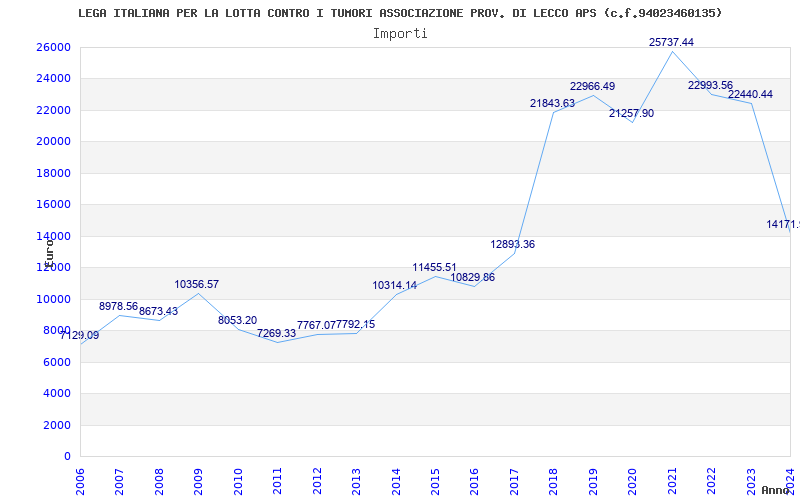800x500 pixels.
Task: Click the 22966.49 data label
Action: [x=592, y=86]
